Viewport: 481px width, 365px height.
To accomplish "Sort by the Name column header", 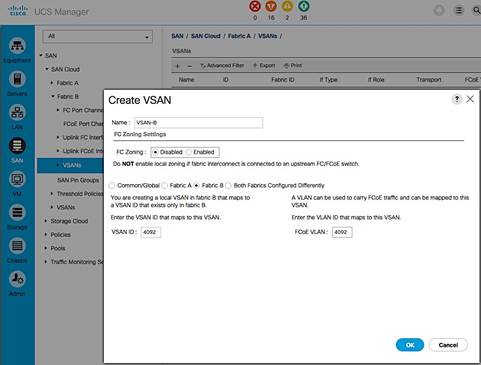I will (186, 80).
